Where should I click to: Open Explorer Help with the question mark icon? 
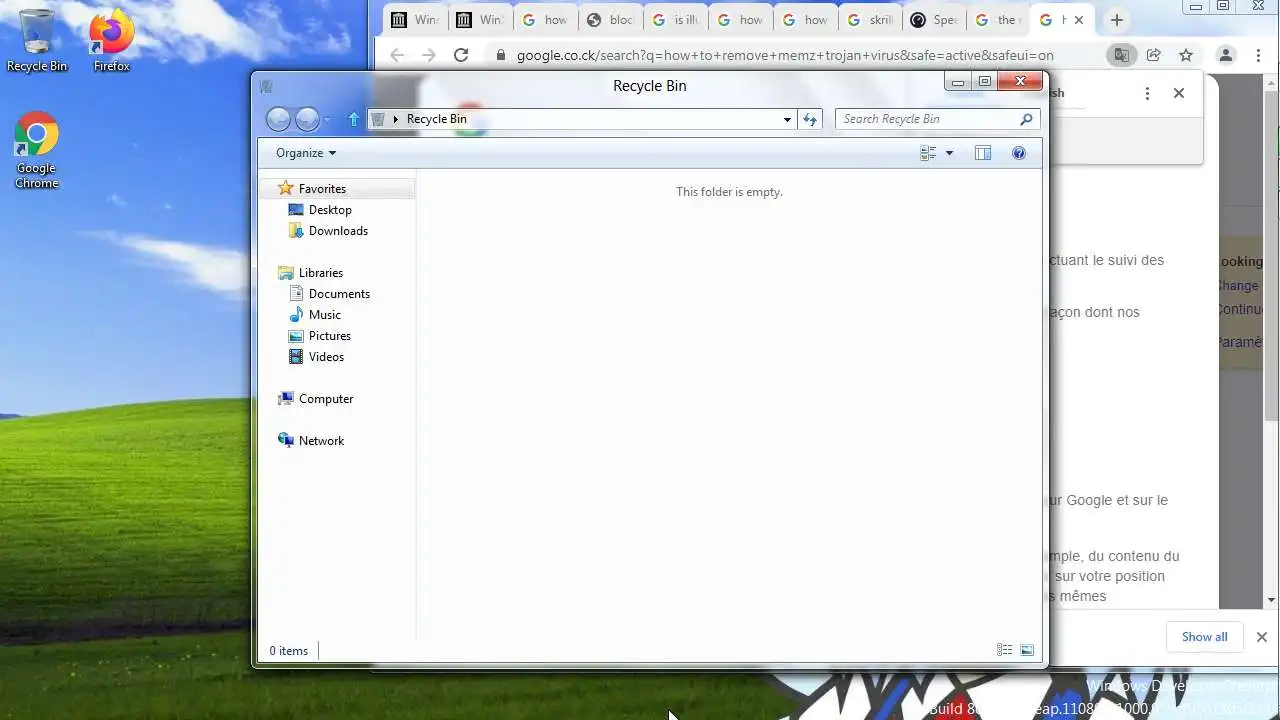(x=1019, y=153)
